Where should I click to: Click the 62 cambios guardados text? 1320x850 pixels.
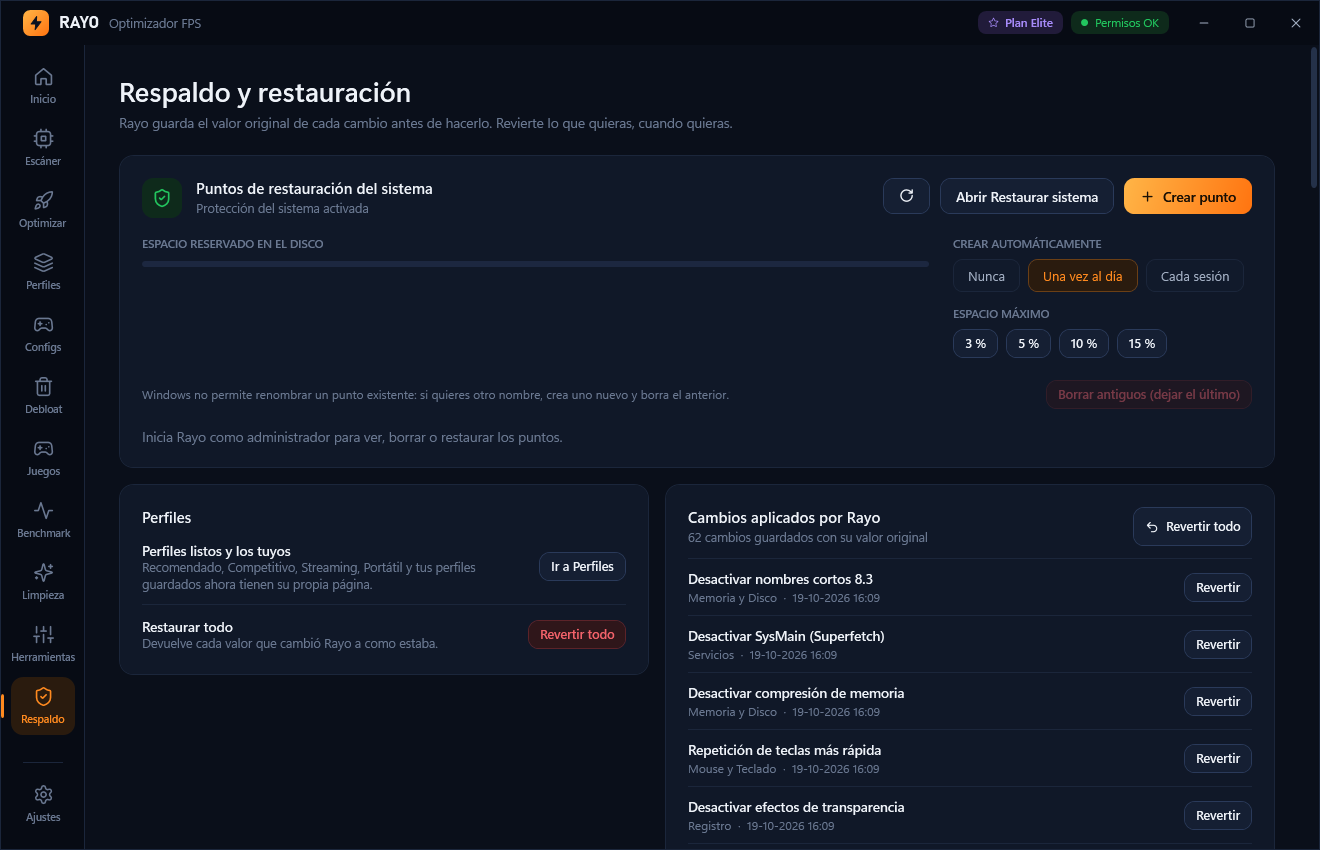(808, 537)
